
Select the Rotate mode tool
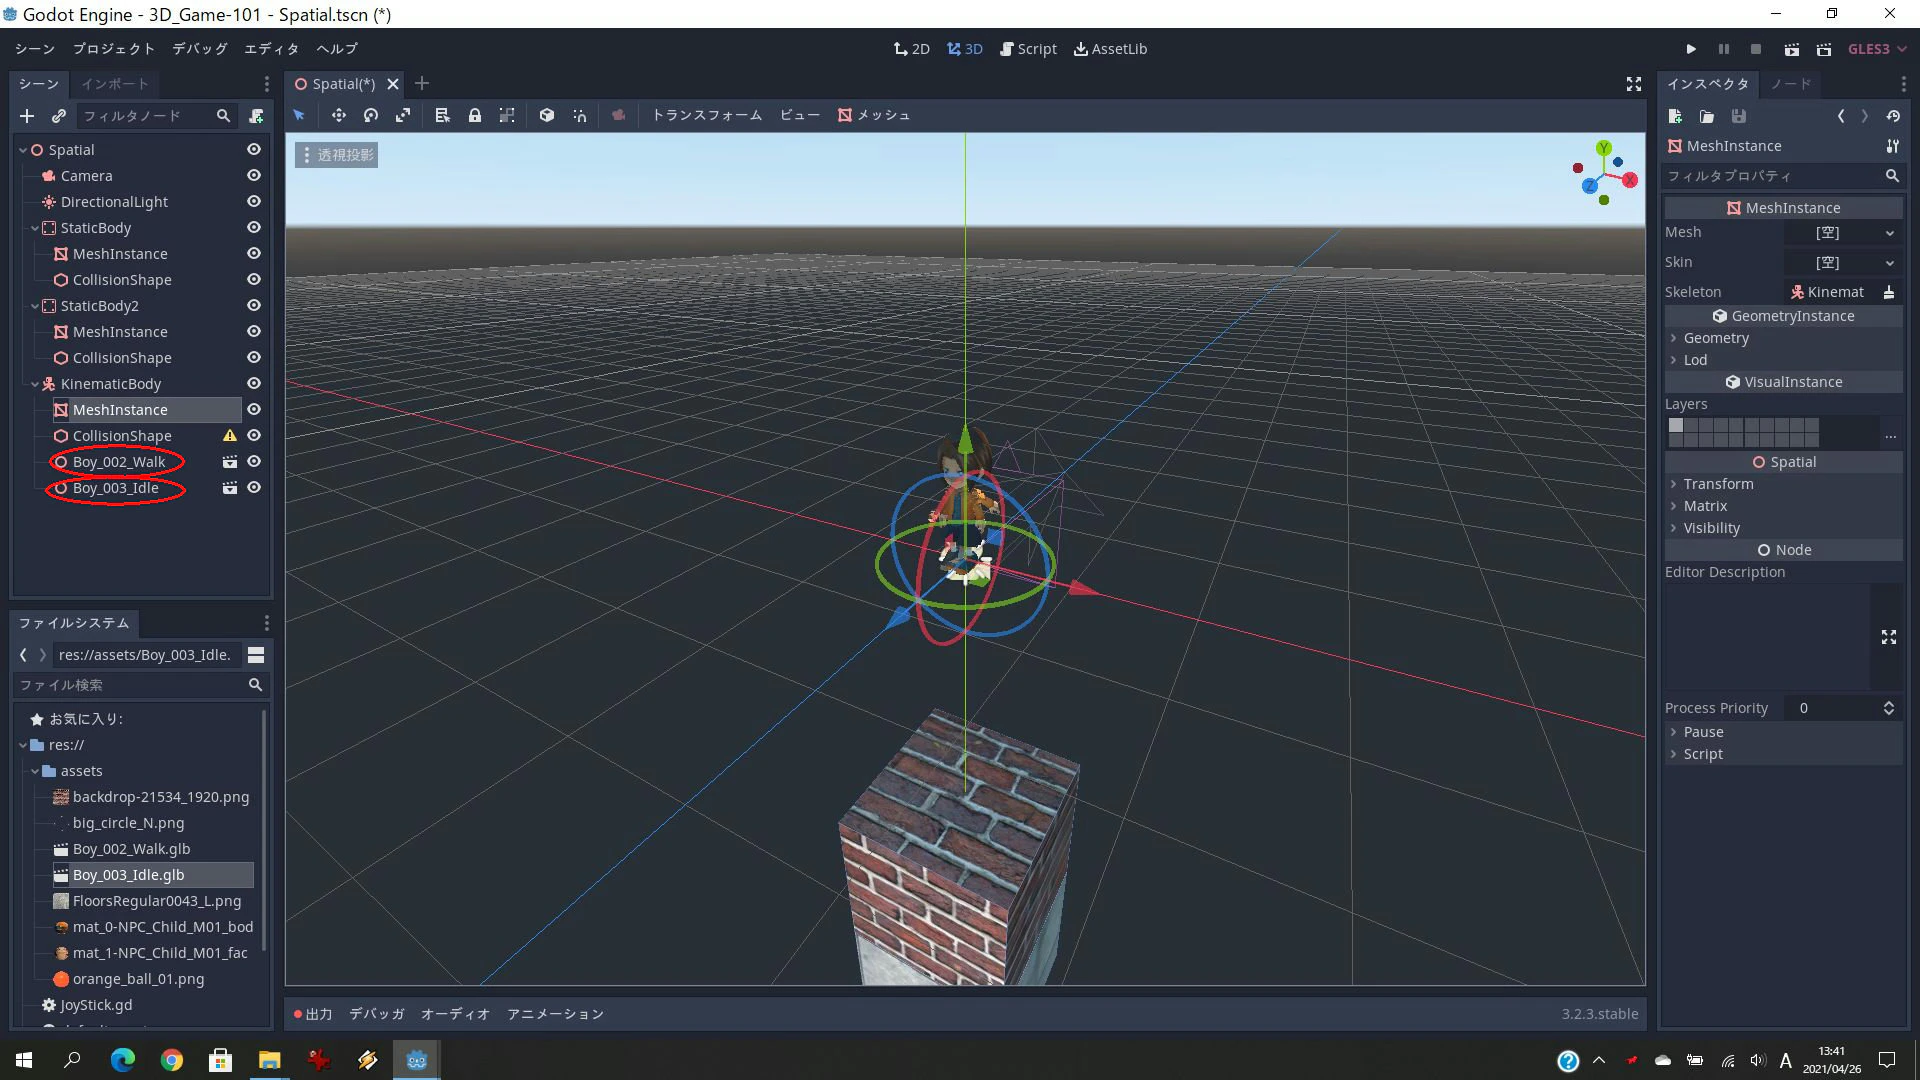[371, 115]
